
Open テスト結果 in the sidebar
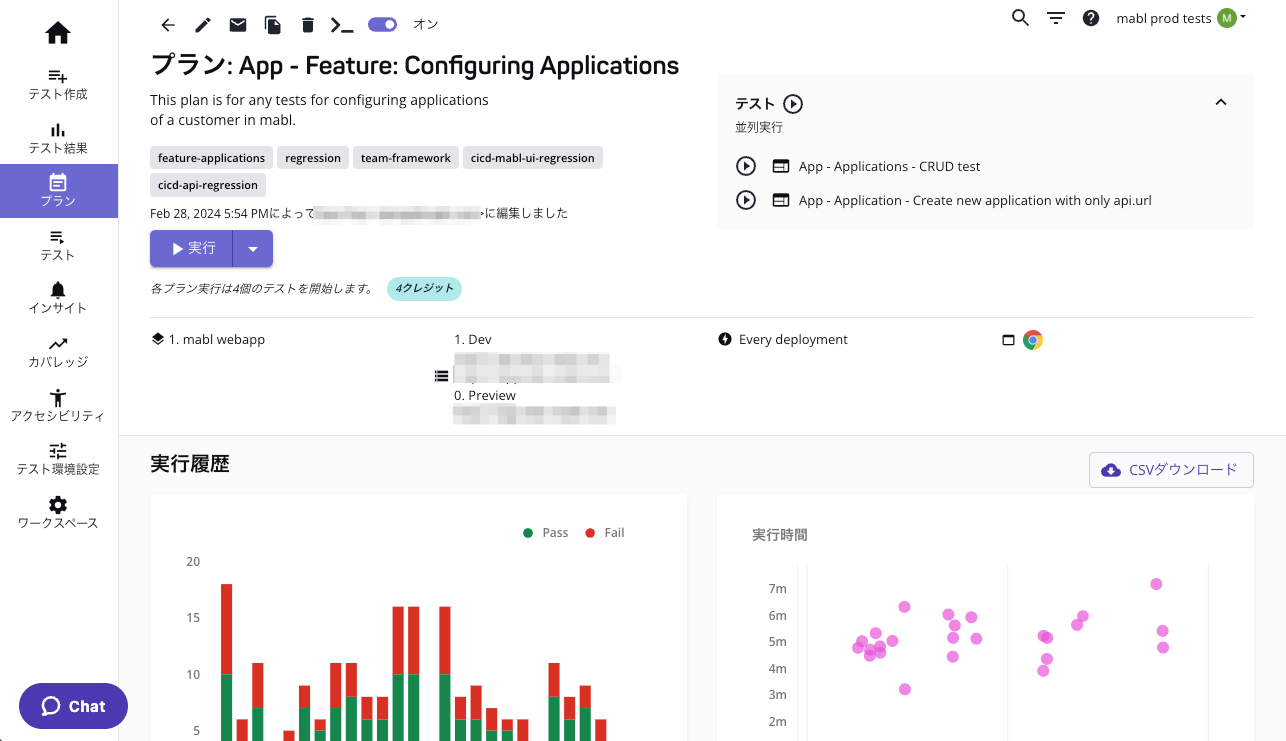click(58, 138)
